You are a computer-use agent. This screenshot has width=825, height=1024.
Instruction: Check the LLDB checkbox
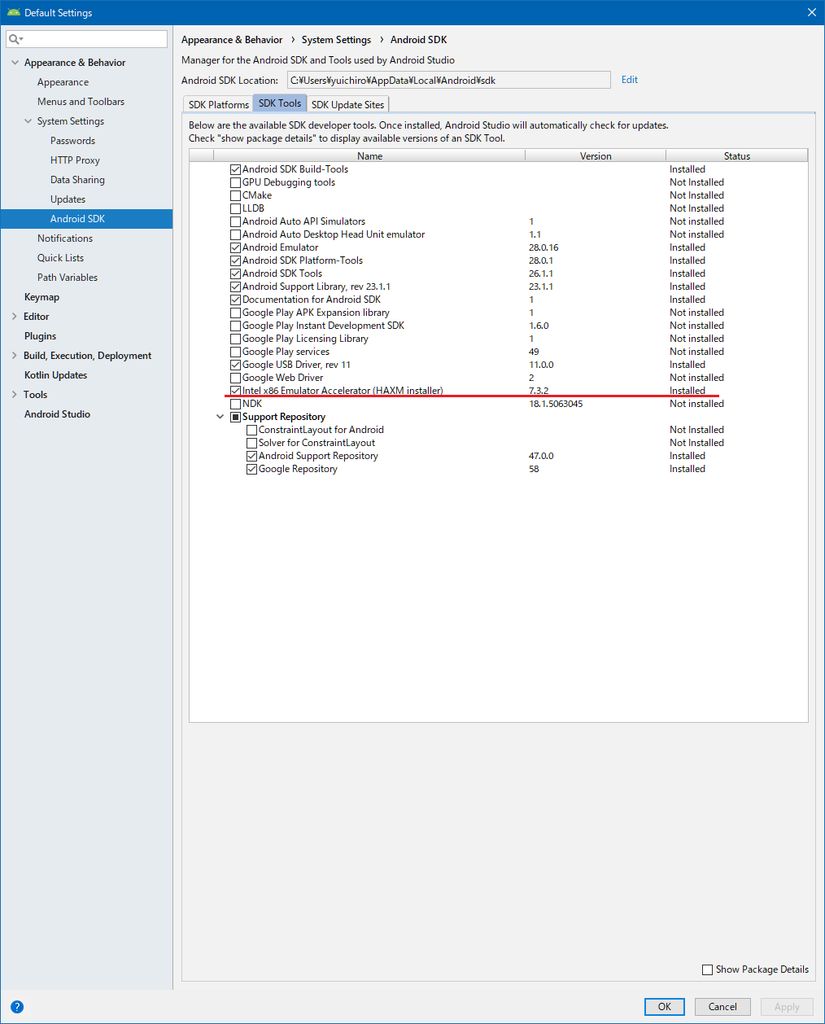click(x=235, y=208)
